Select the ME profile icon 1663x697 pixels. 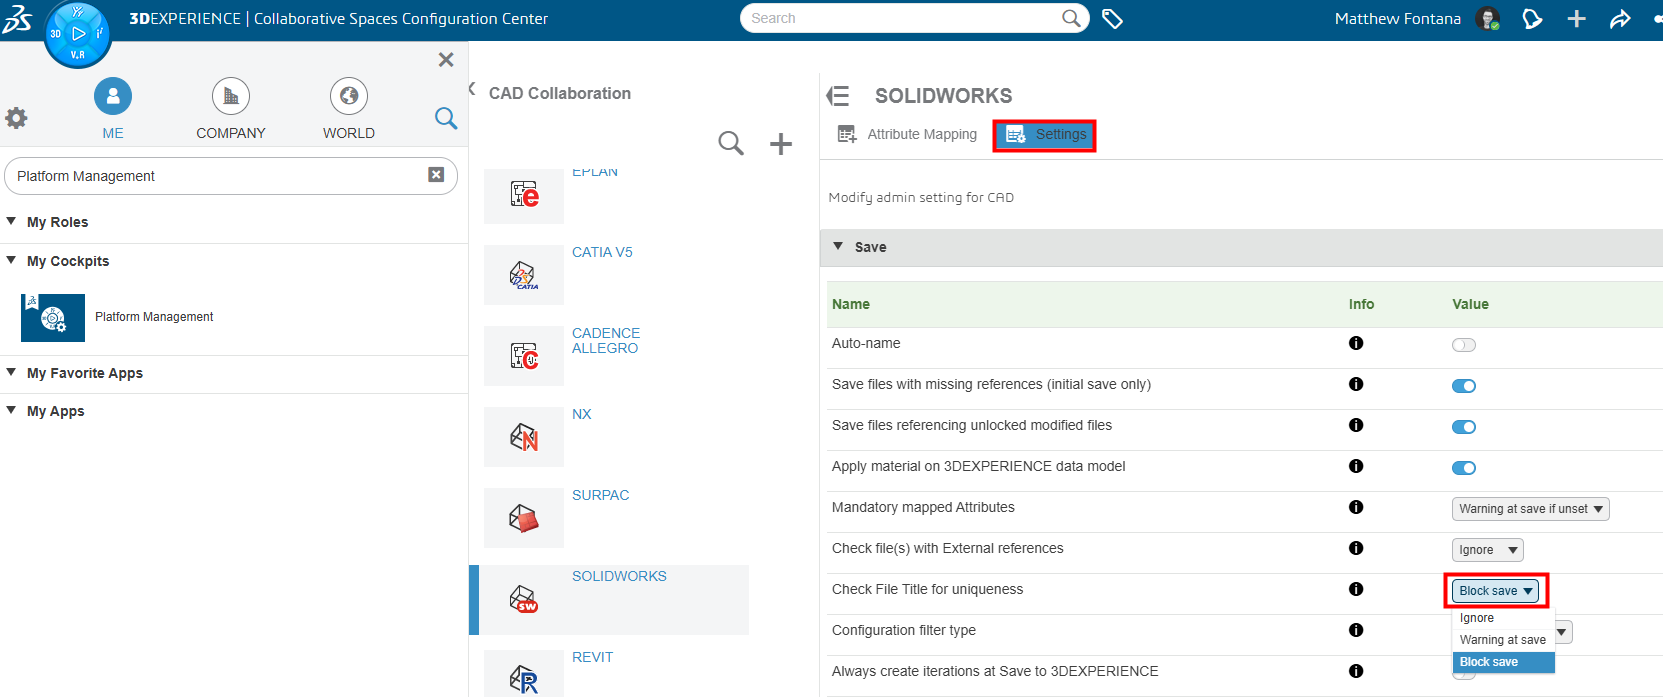point(113,96)
